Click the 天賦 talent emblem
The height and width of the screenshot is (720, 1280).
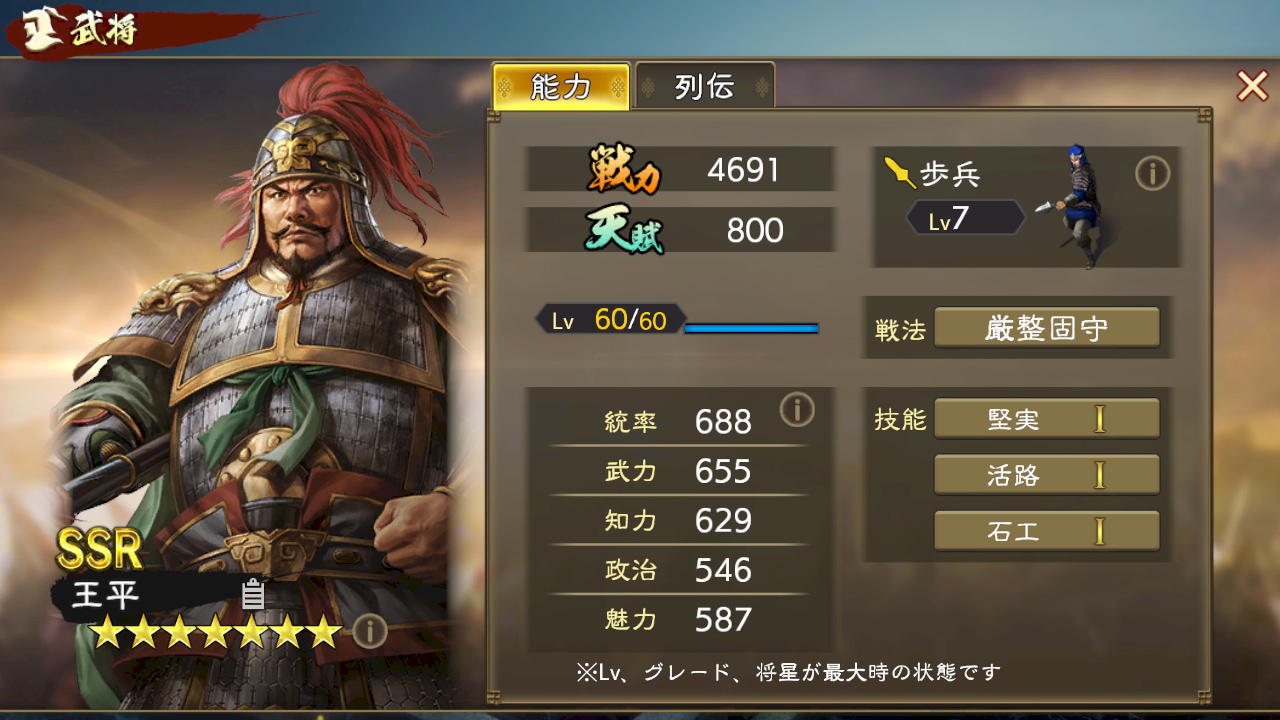[625, 231]
